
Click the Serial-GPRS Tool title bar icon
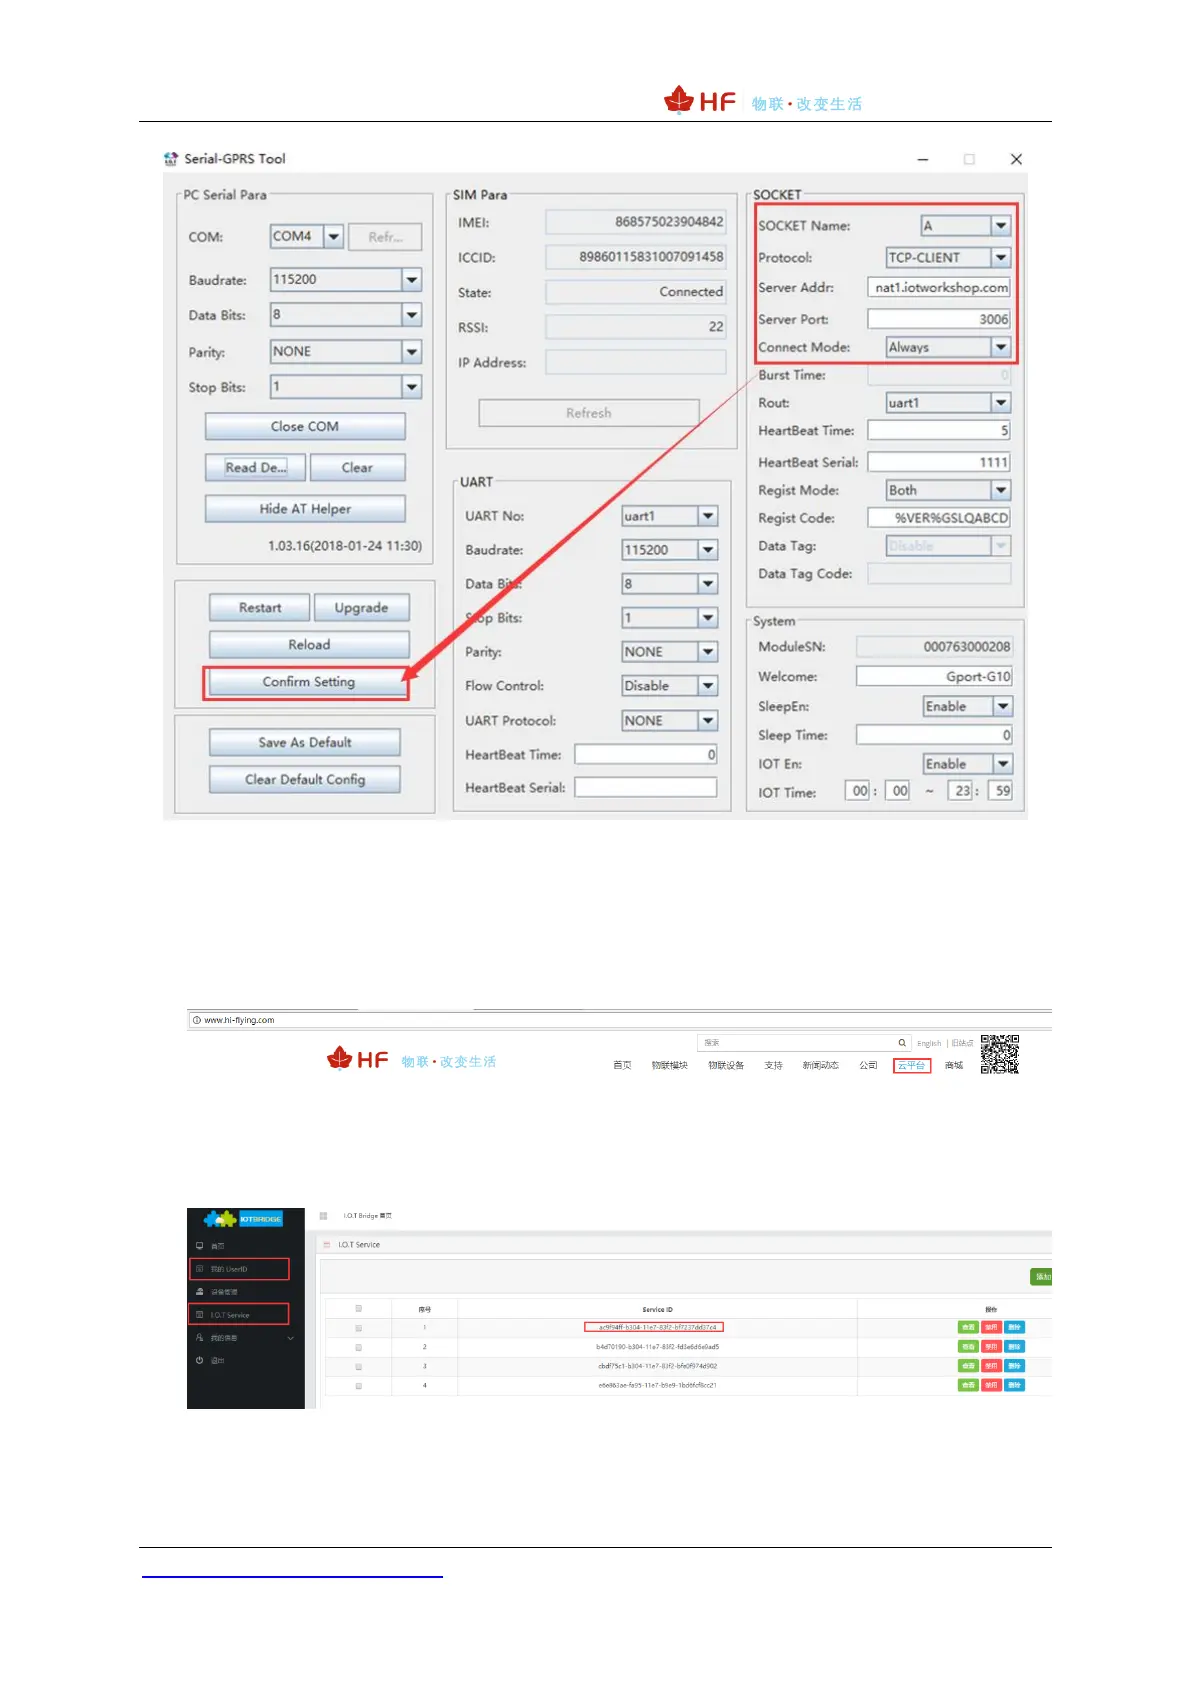pyautogui.click(x=171, y=159)
